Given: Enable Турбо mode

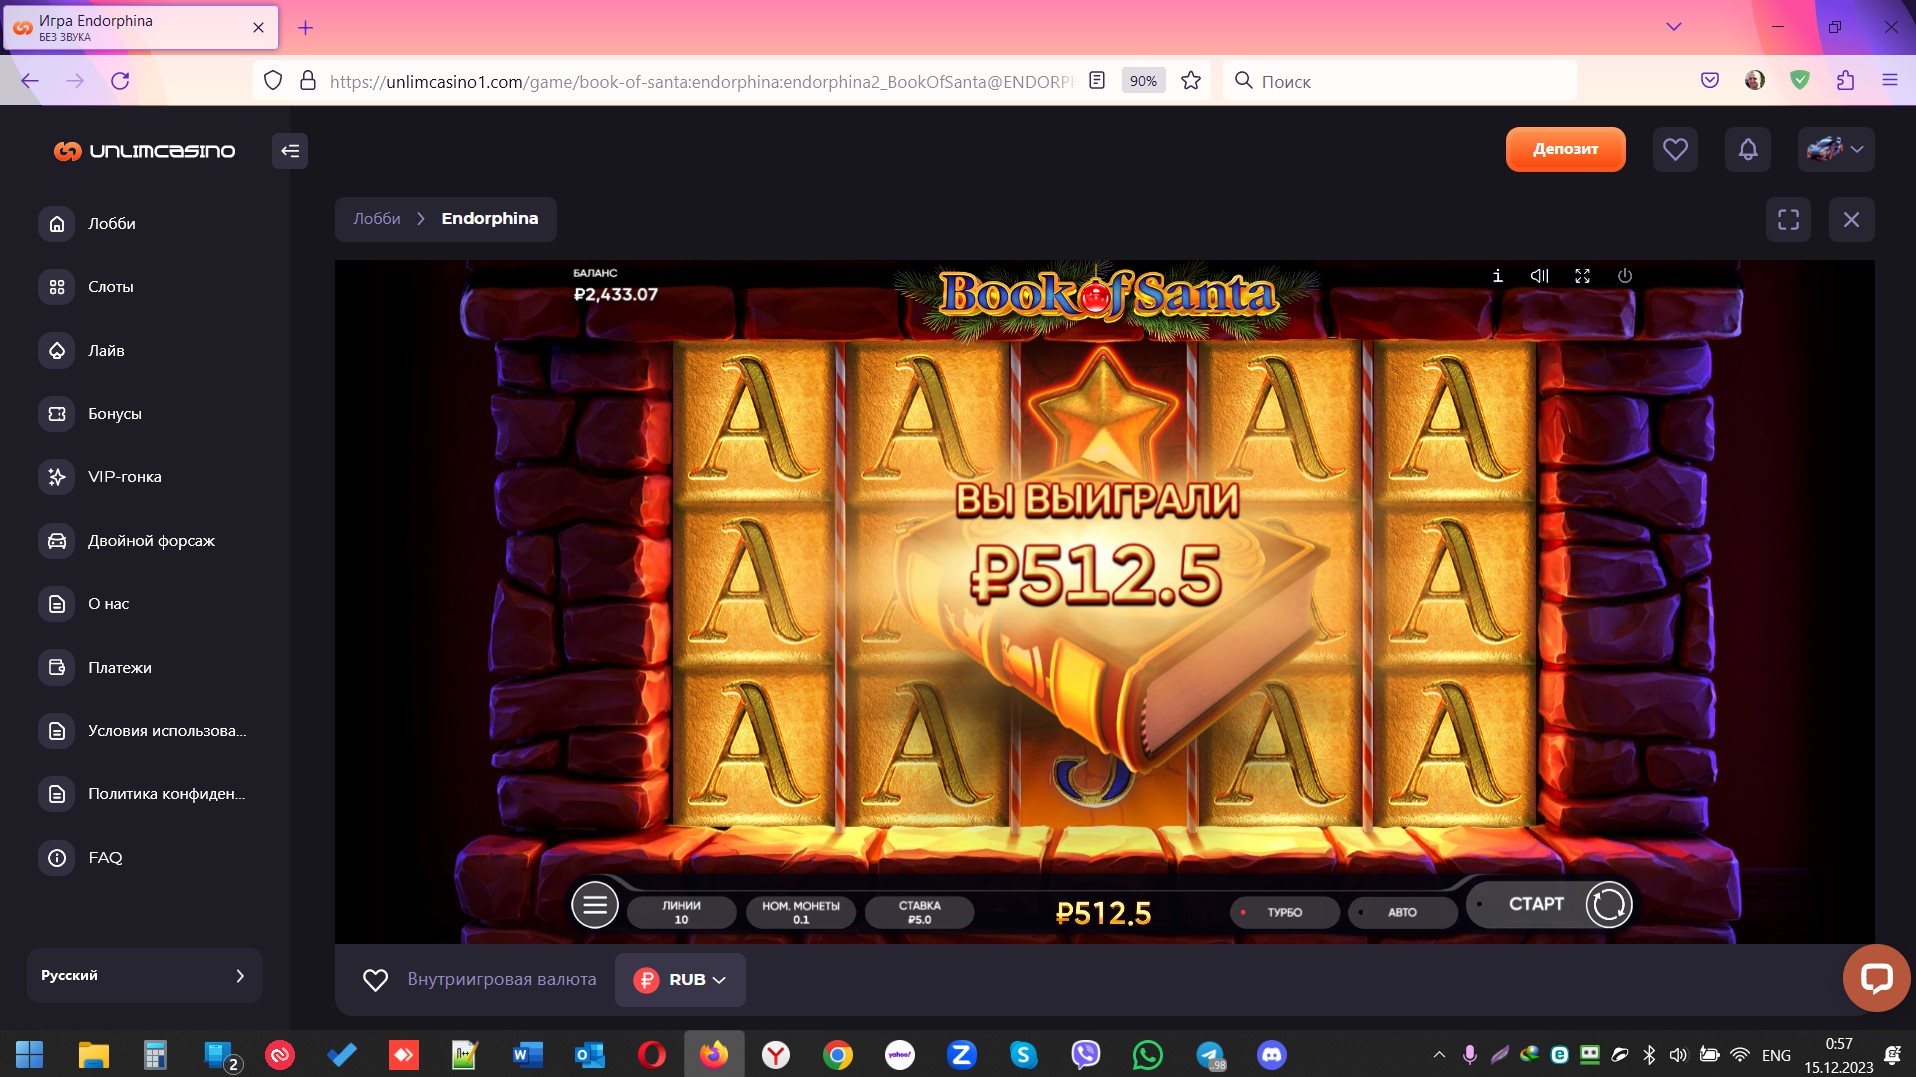Looking at the screenshot, I should coord(1284,912).
